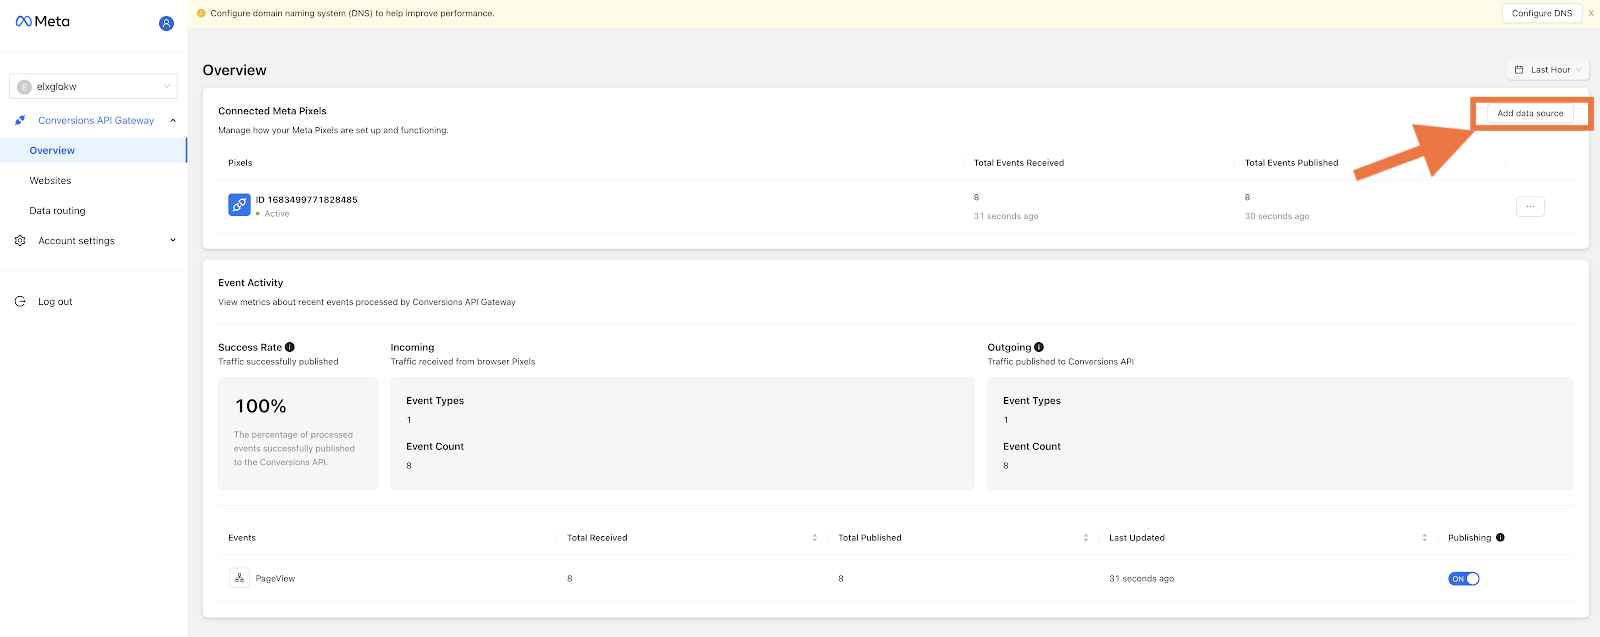
Task: Open the Account settings menu label
Action: pyautogui.click(x=76, y=241)
